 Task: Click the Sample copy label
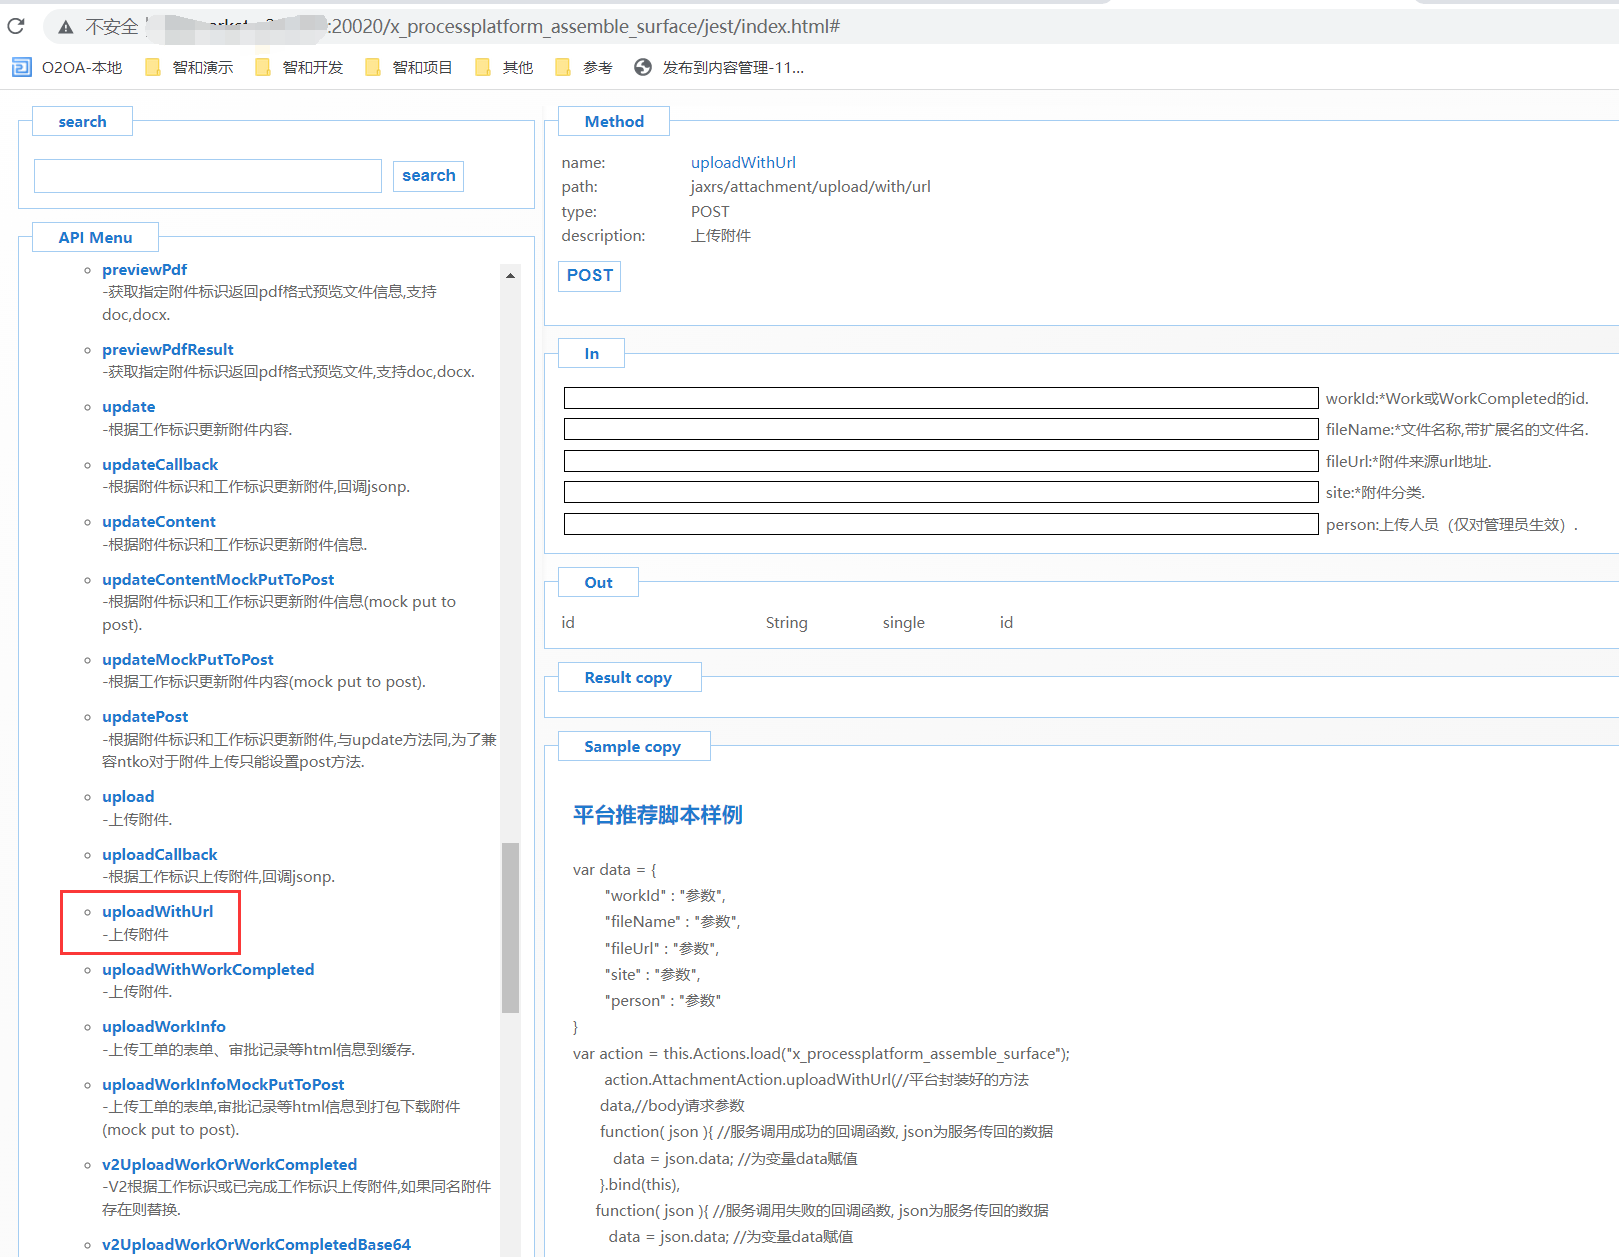pos(632,746)
